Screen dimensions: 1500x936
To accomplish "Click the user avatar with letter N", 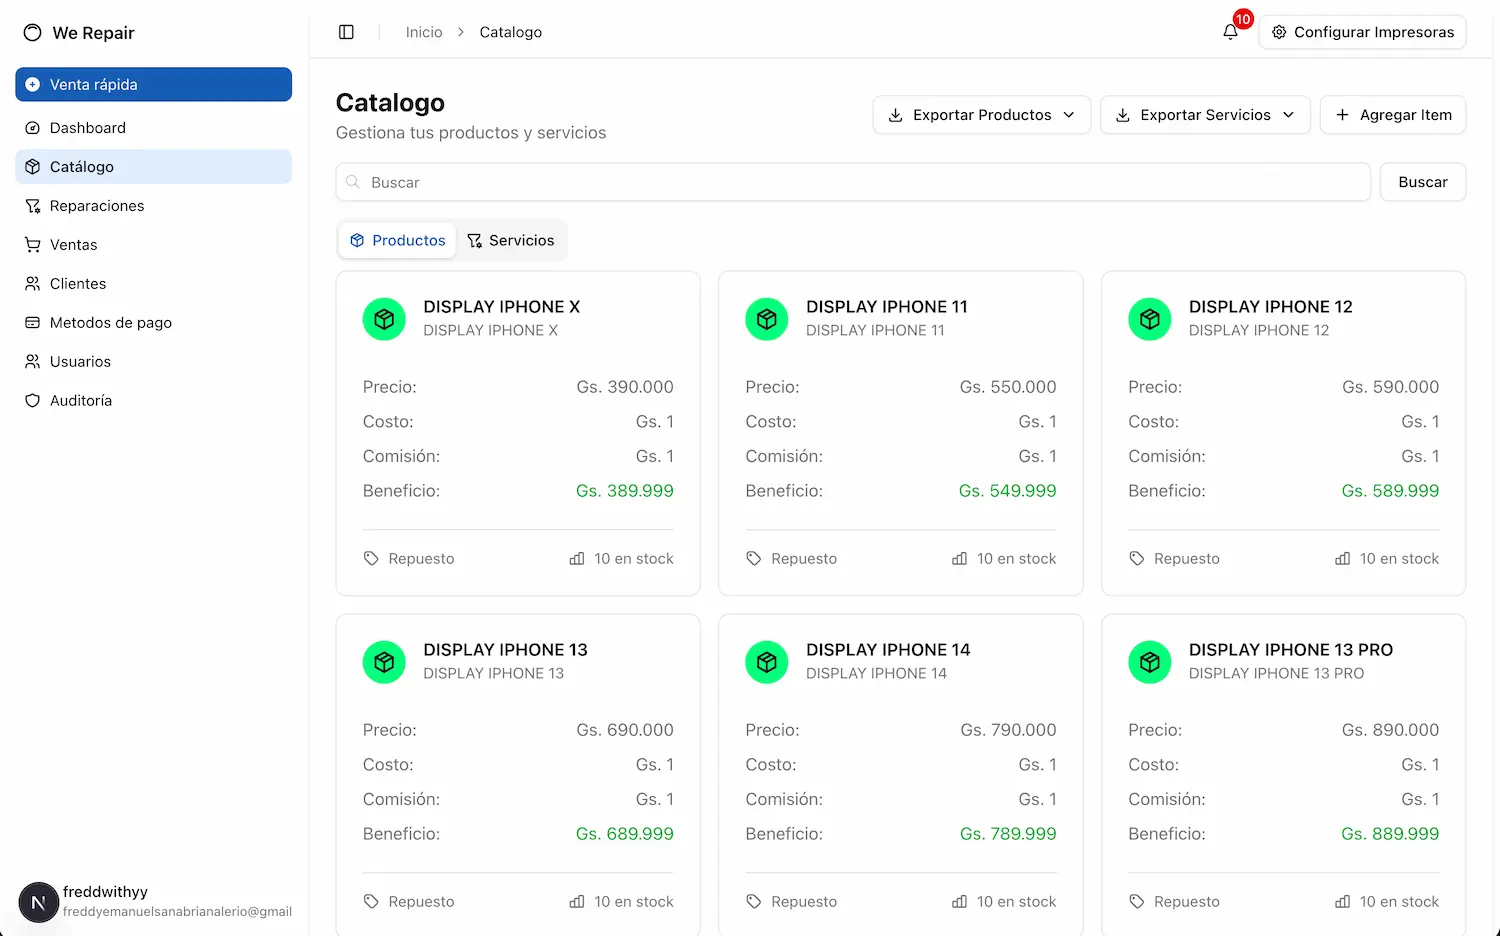I will click(x=38, y=902).
